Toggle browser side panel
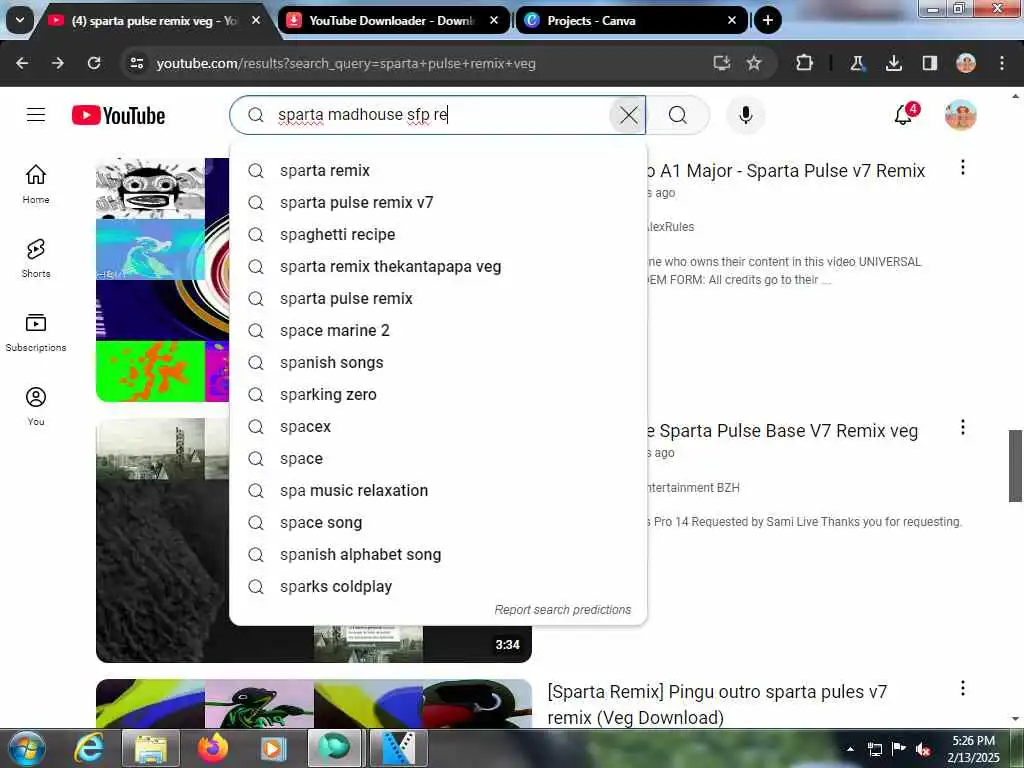 (929, 63)
